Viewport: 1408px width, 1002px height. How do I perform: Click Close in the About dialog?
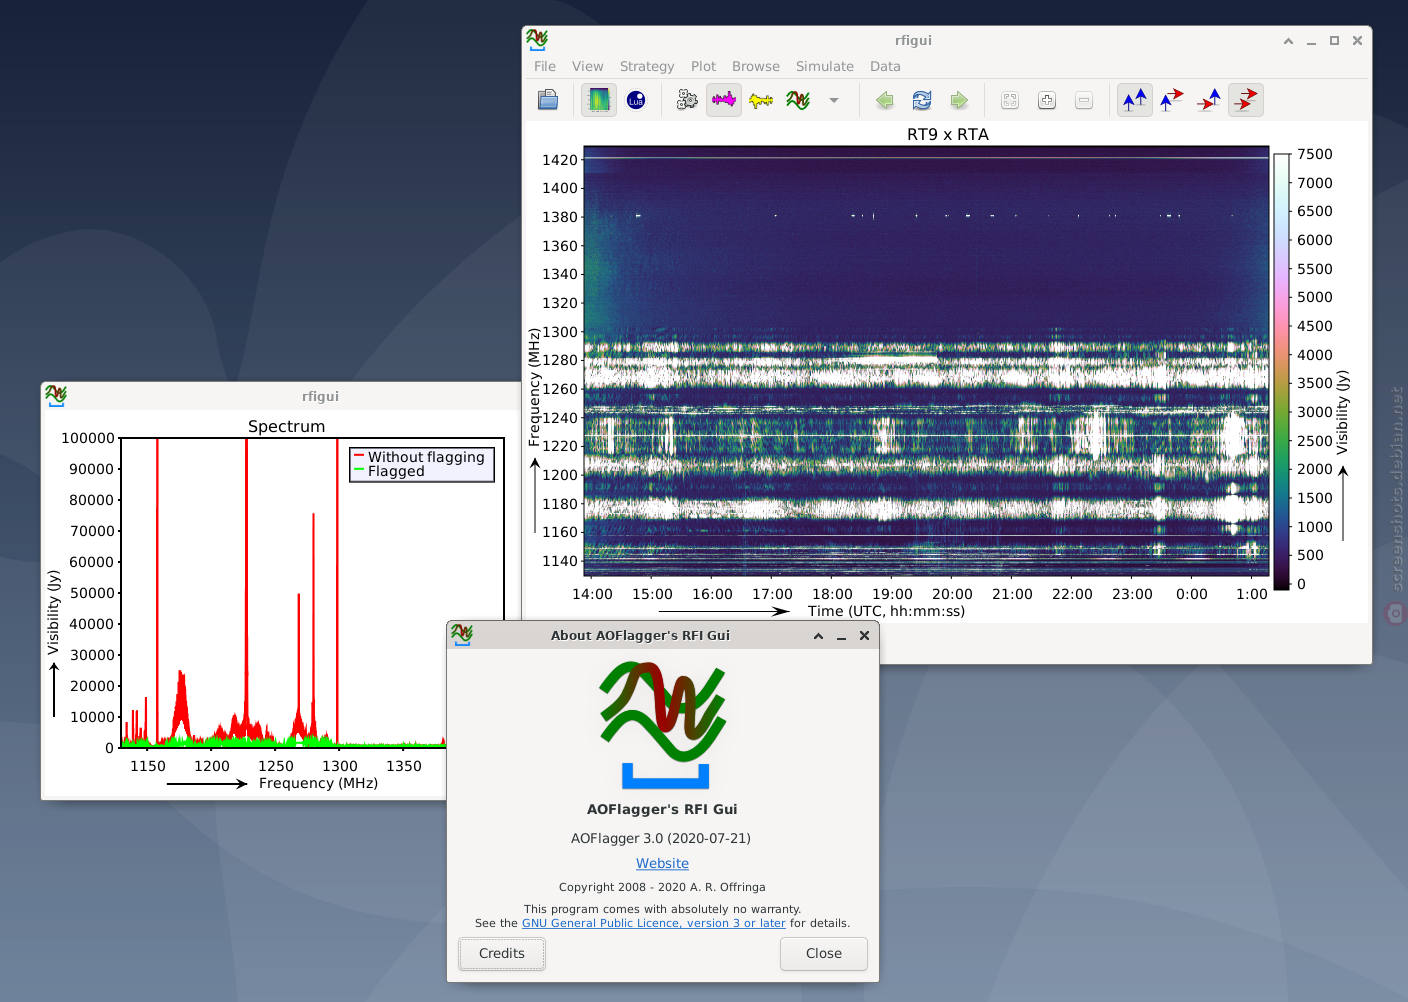[824, 953]
